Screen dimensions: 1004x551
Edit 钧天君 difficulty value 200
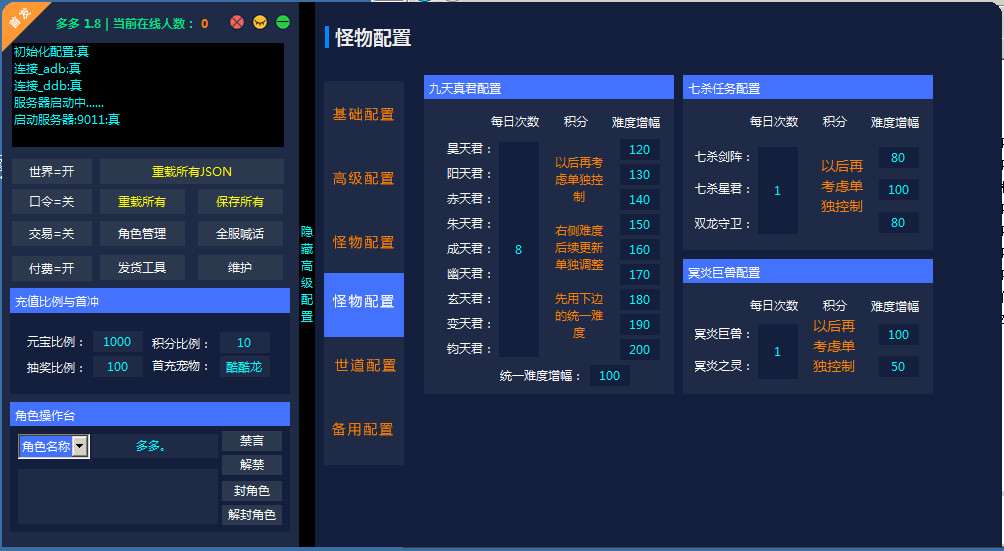640,349
